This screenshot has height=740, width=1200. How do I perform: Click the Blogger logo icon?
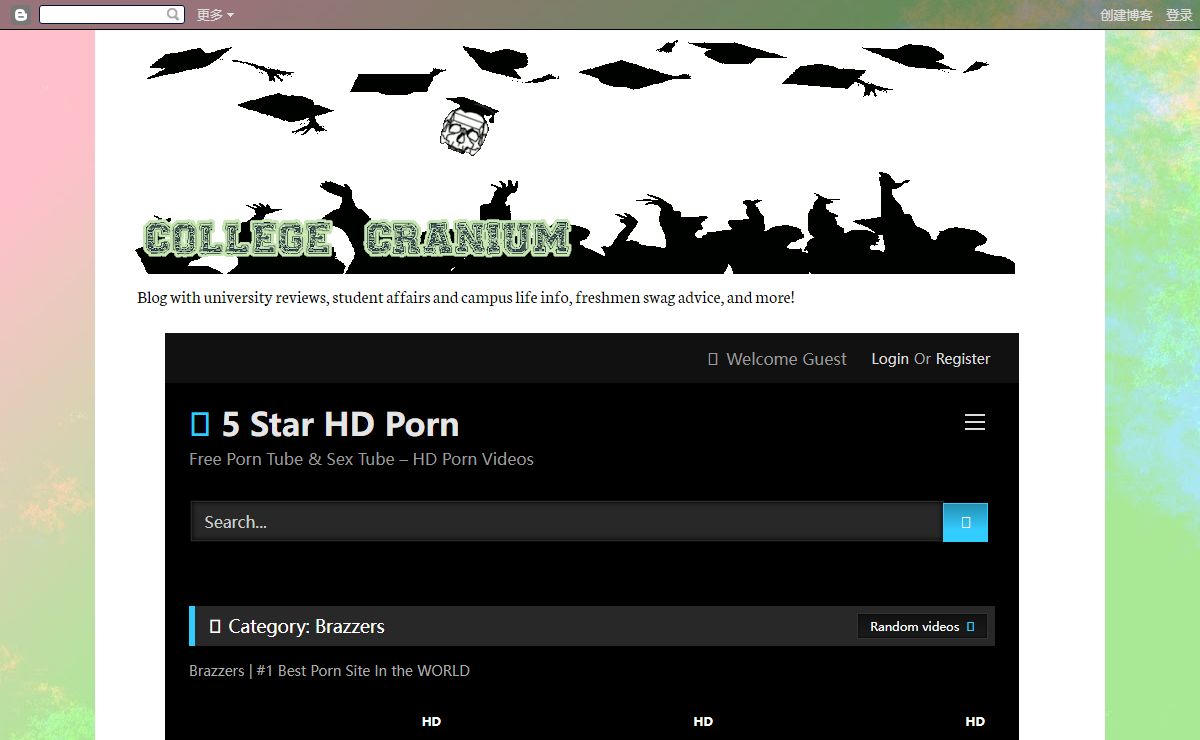pyautogui.click(x=20, y=15)
